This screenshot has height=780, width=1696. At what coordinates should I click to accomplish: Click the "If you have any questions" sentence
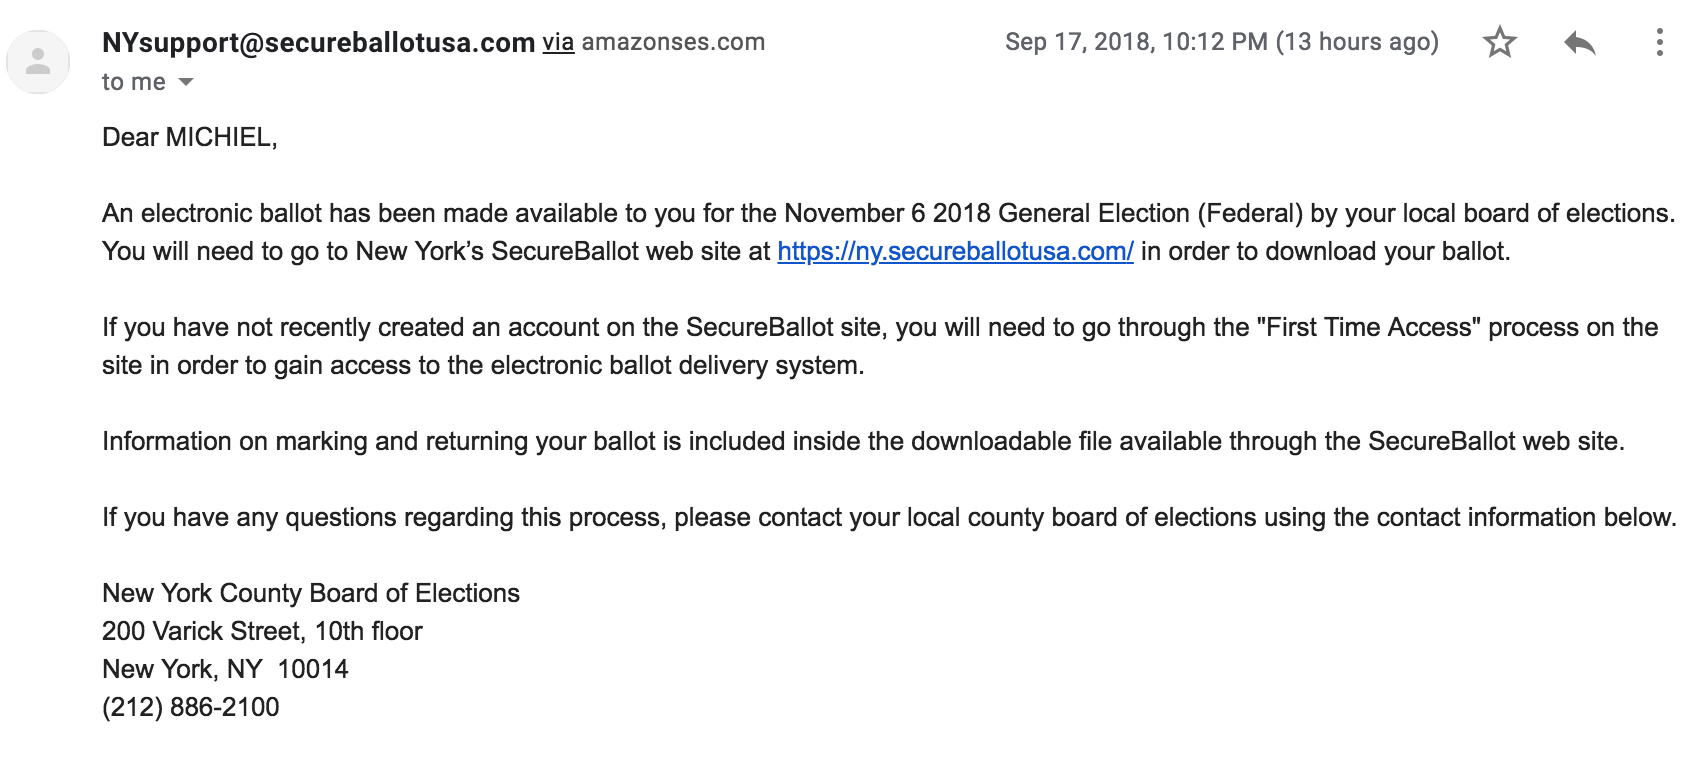[889, 517]
